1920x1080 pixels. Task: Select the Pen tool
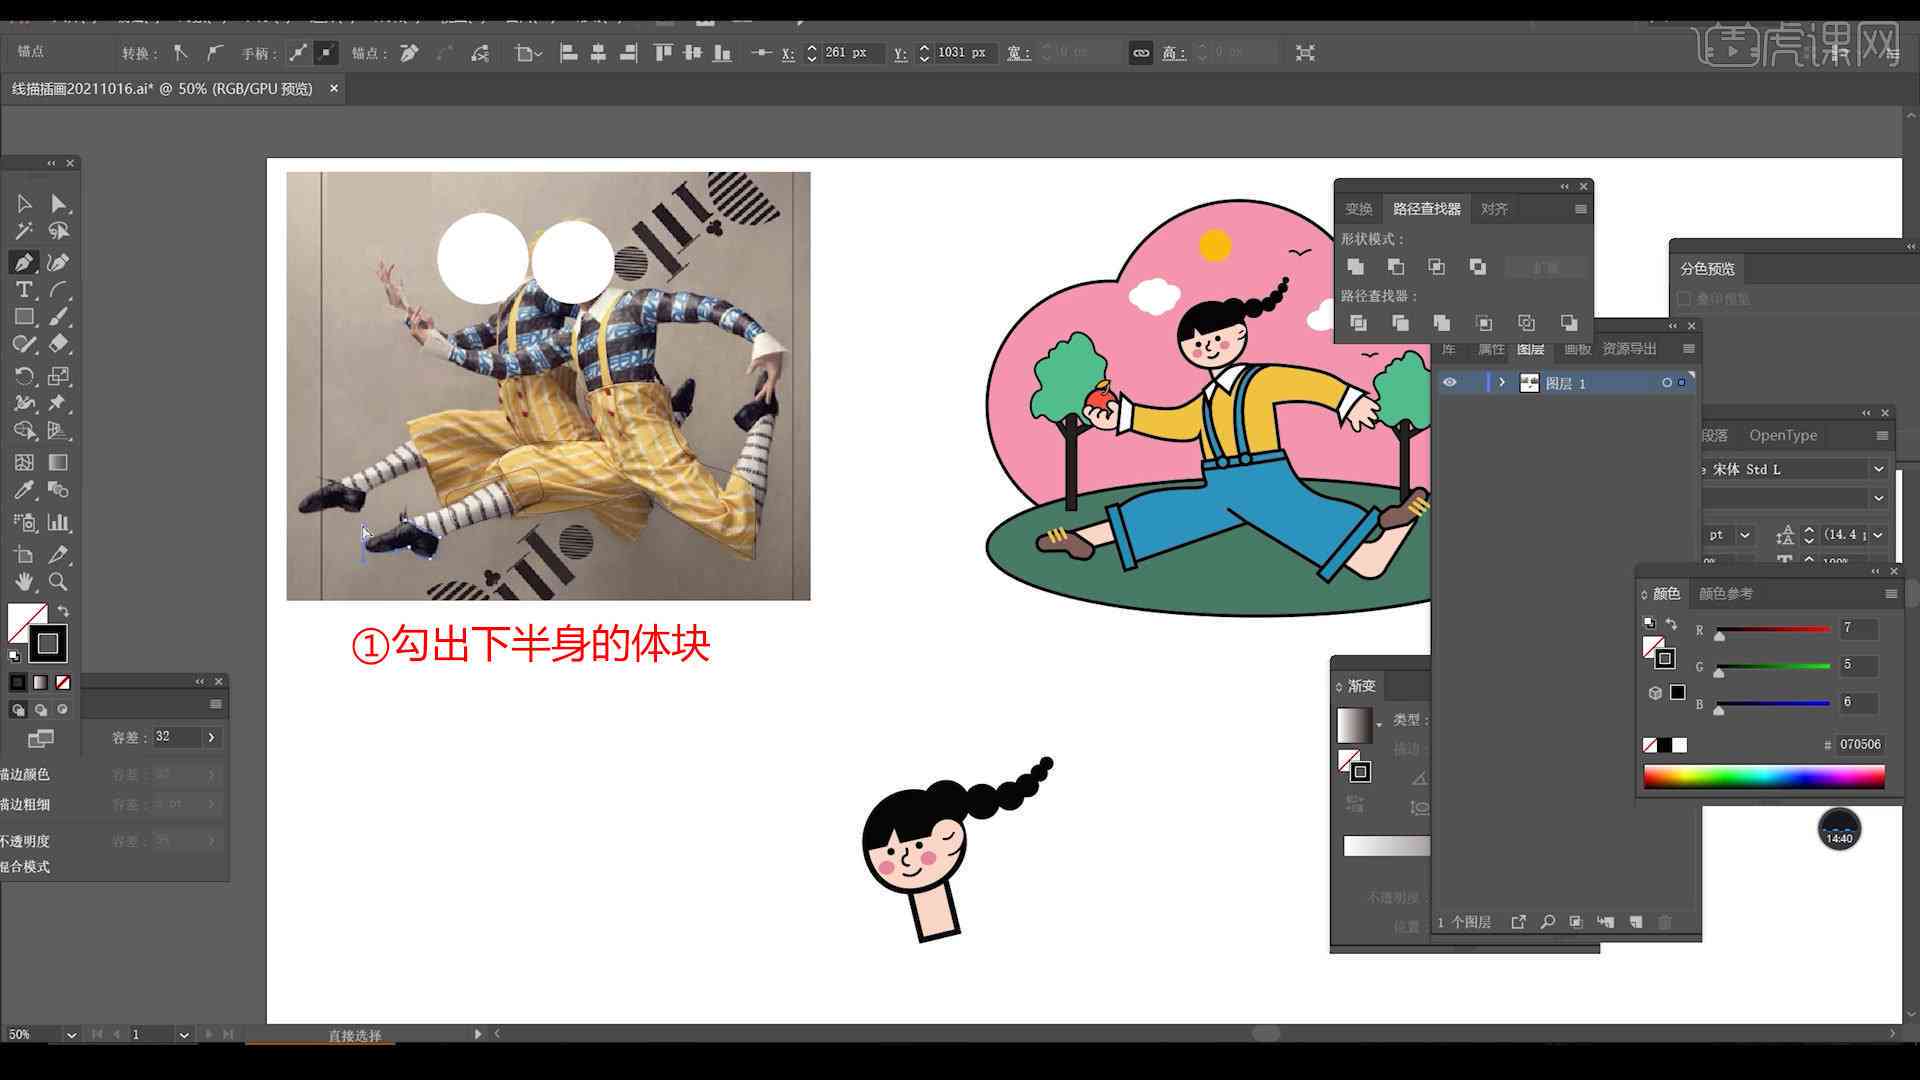24,262
